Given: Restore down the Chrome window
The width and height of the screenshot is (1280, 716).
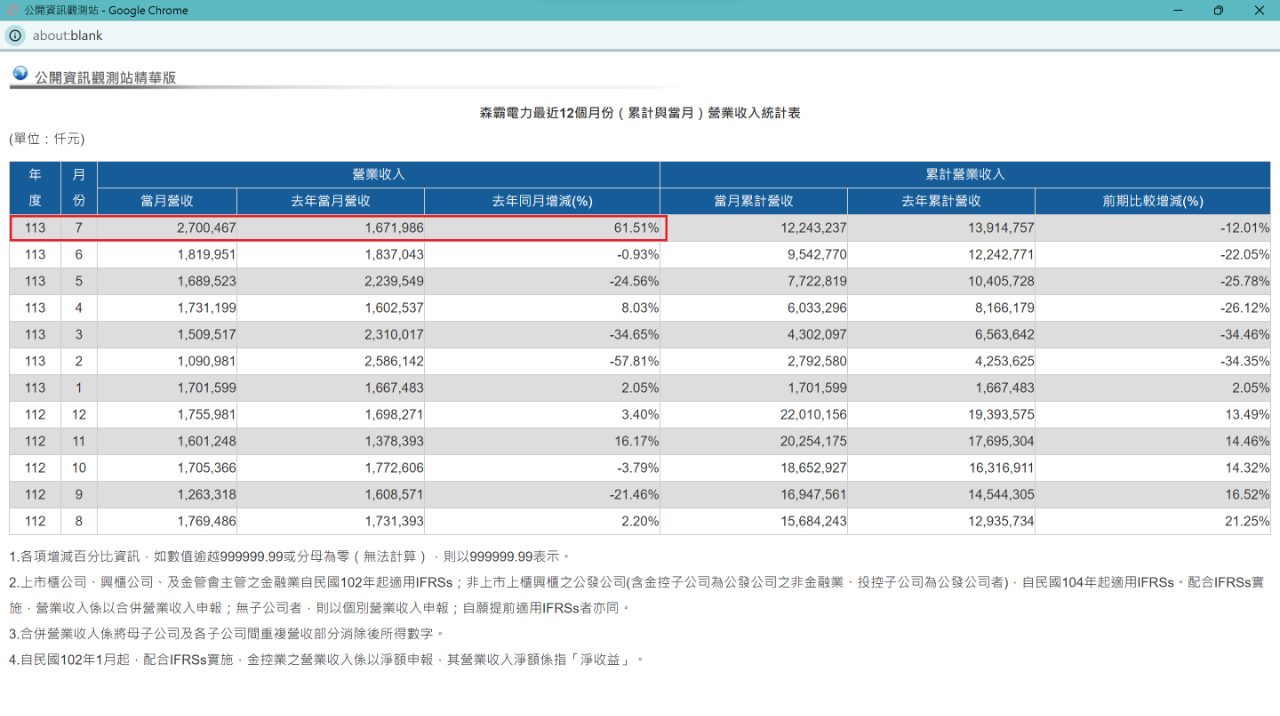Looking at the screenshot, I should click(1218, 10).
